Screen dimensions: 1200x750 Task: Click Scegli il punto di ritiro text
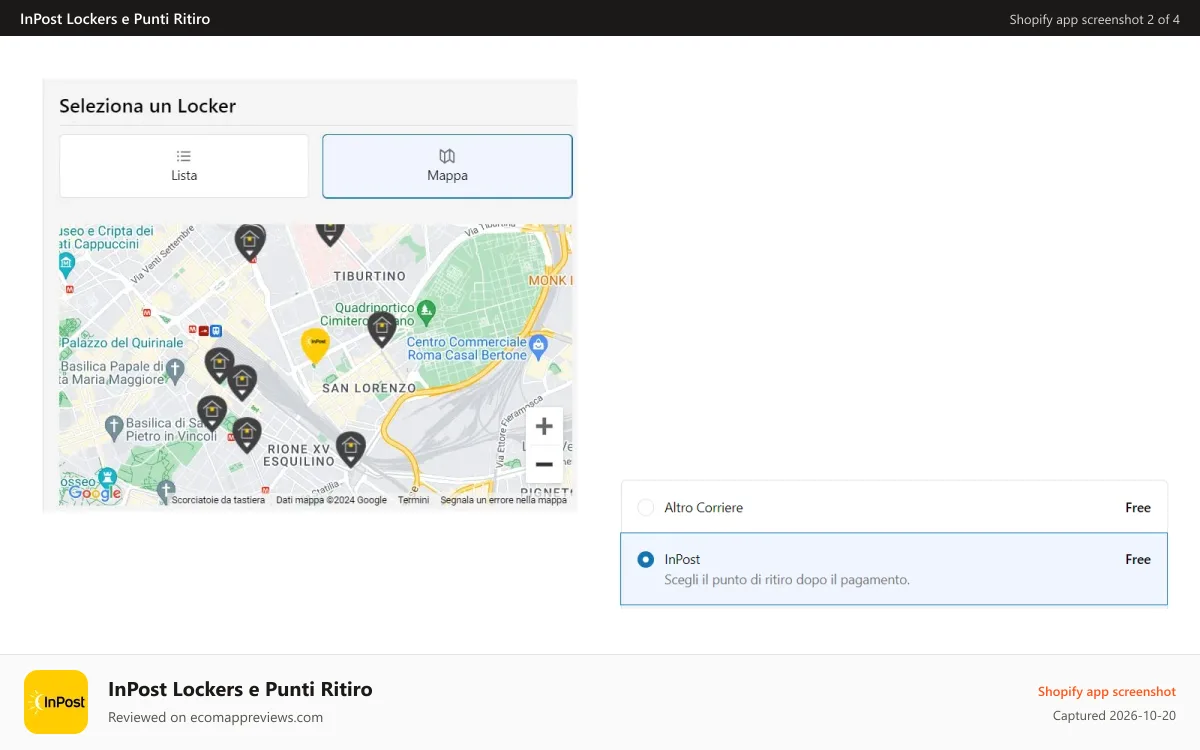click(x=787, y=580)
